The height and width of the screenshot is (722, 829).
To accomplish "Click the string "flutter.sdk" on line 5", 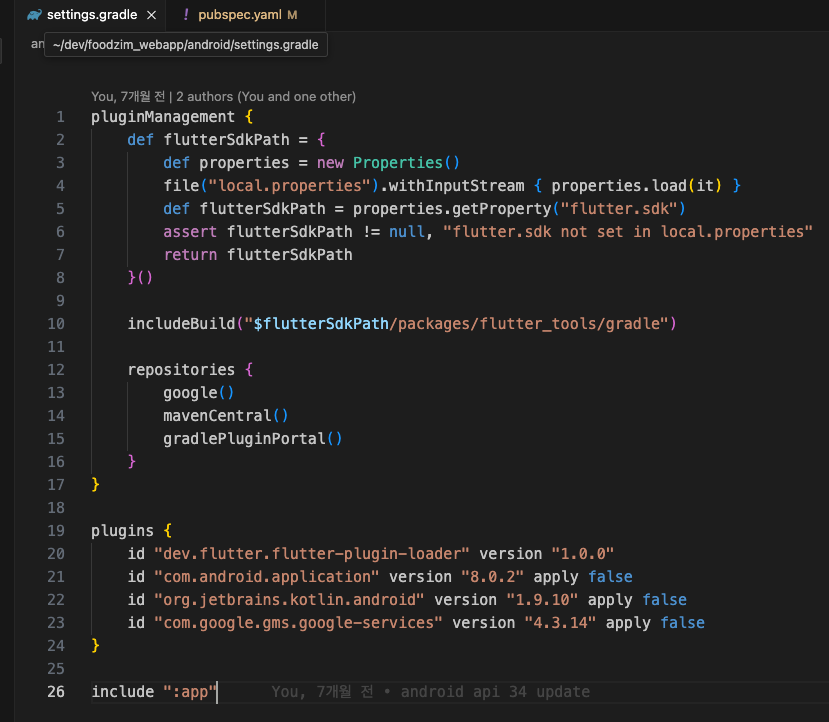I will click(619, 209).
